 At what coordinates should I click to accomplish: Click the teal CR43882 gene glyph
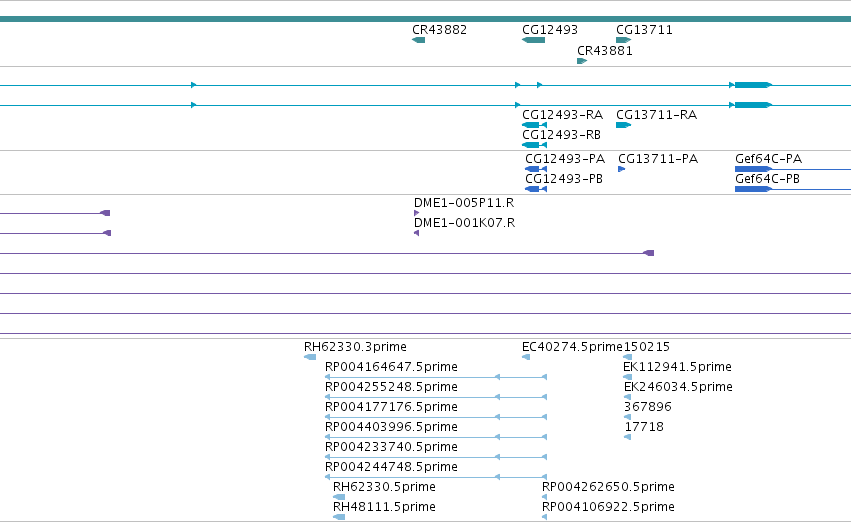tap(418, 40)
